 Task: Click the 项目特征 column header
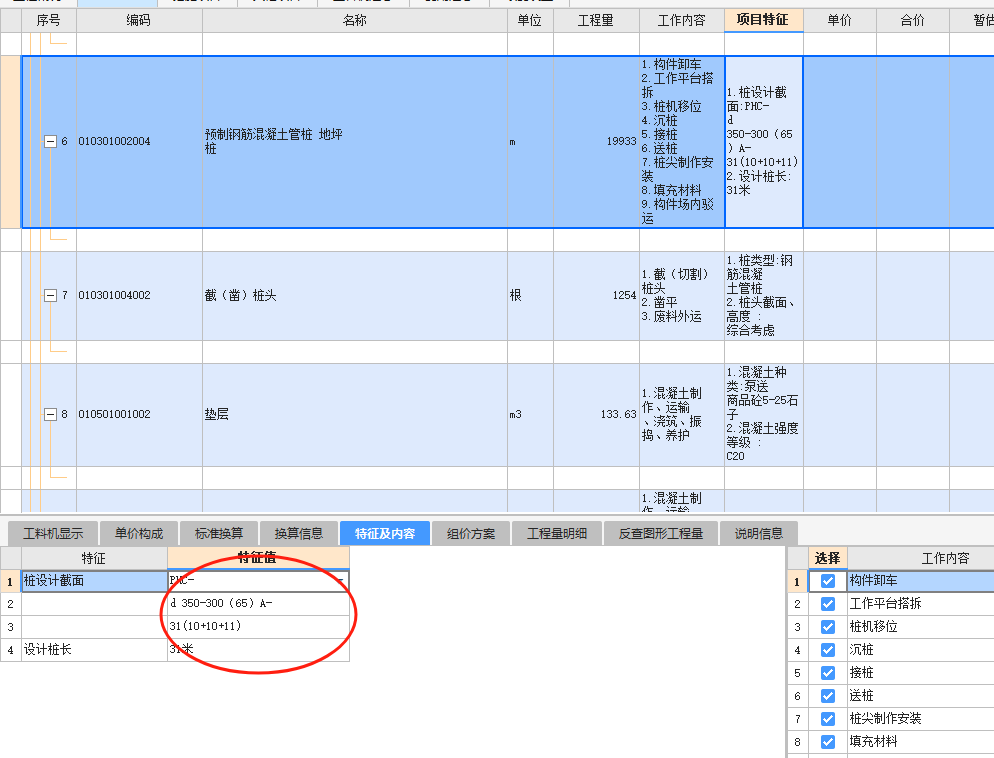pos(763,20)
